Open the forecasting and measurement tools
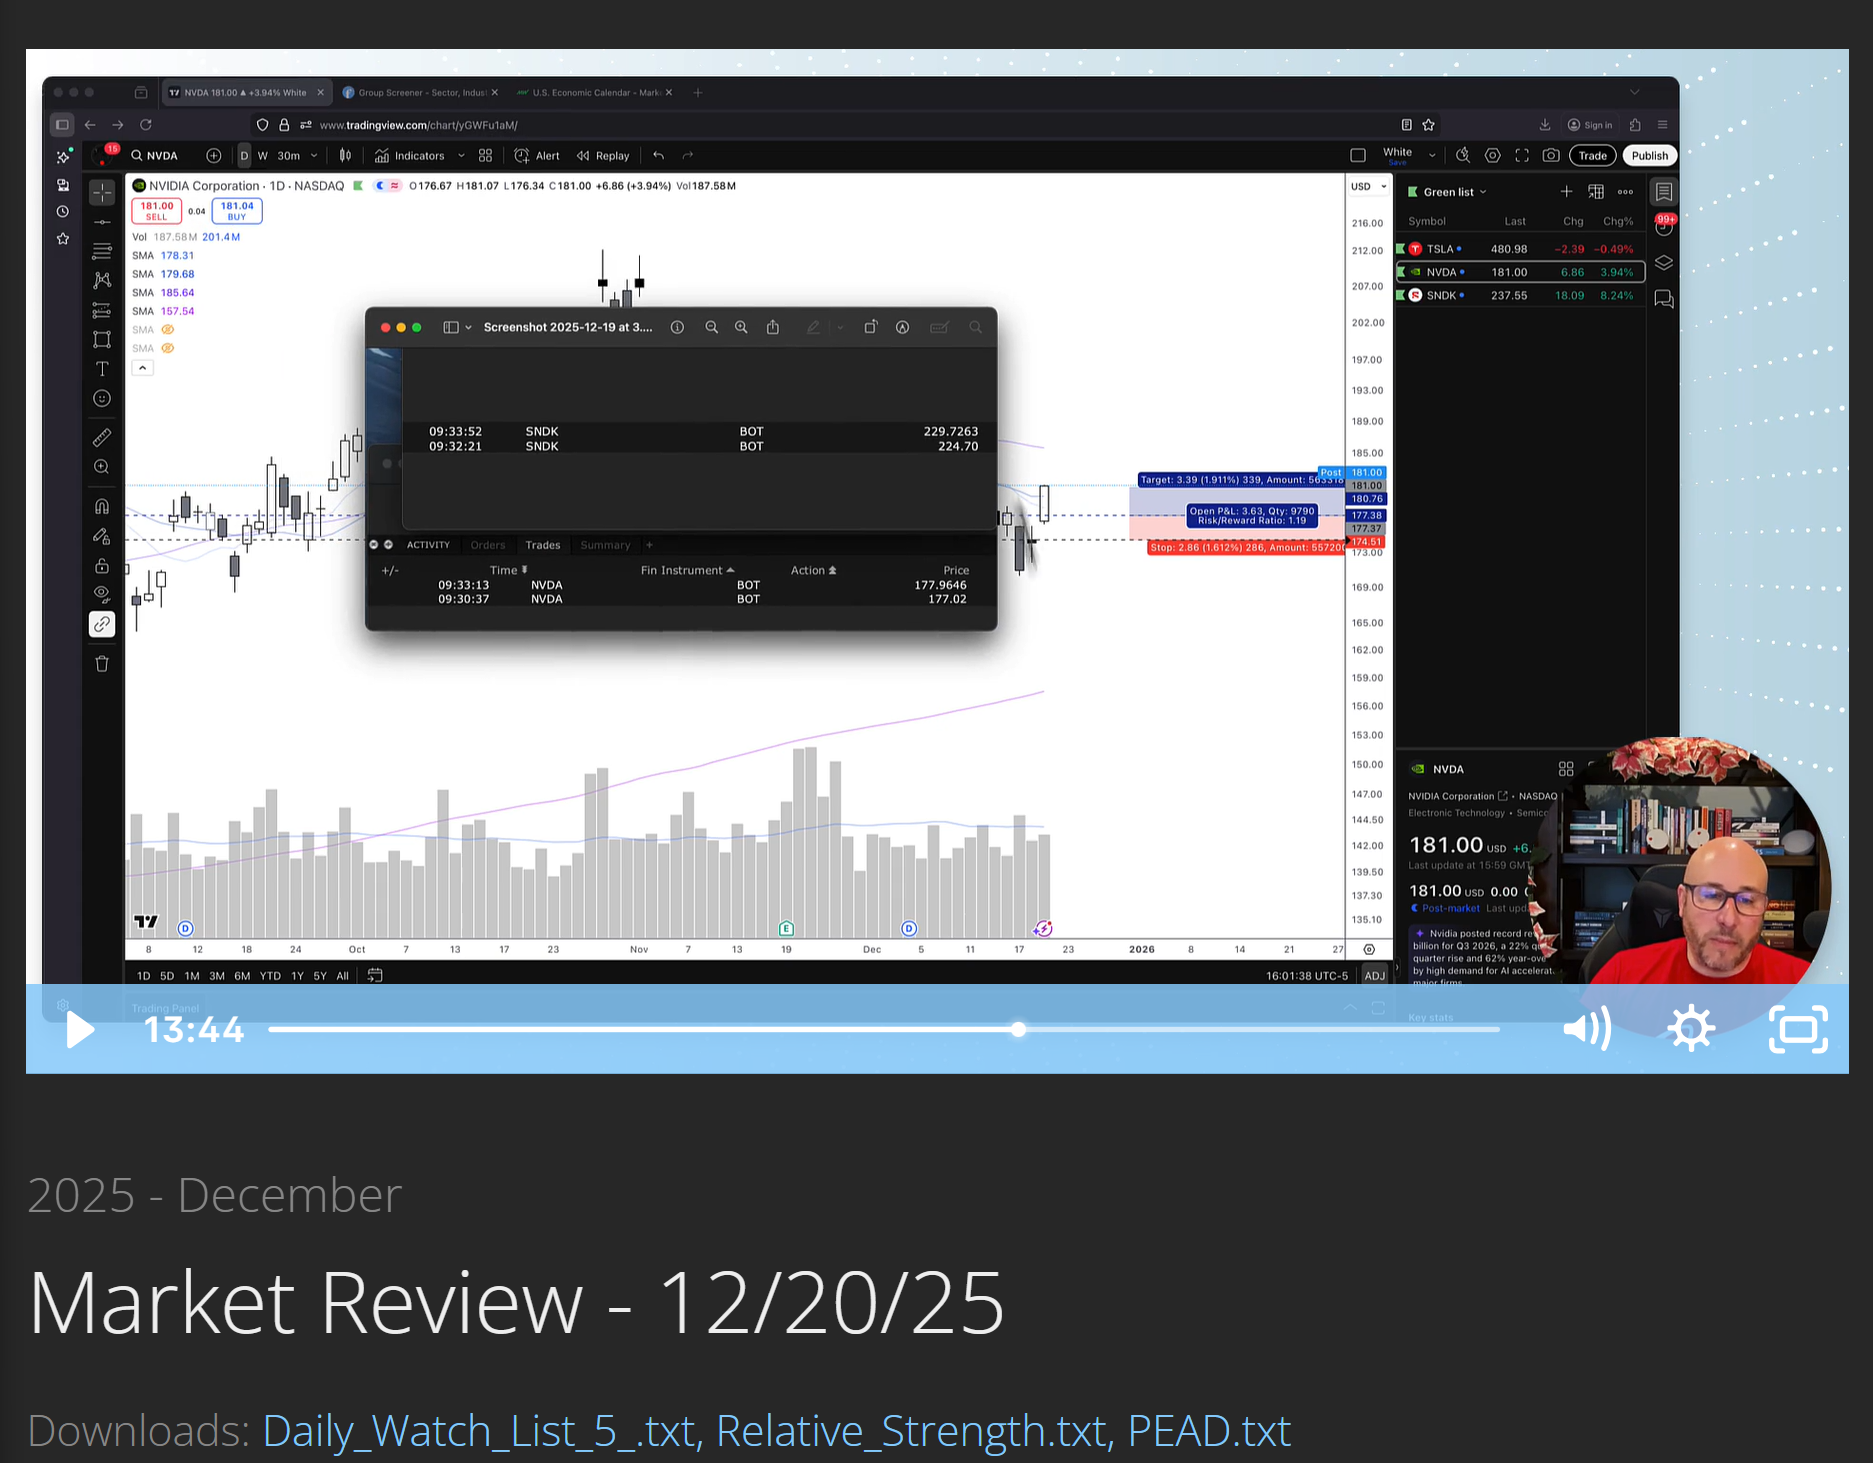Viewport: 1873px width, 1463px height. click(102, 310)
